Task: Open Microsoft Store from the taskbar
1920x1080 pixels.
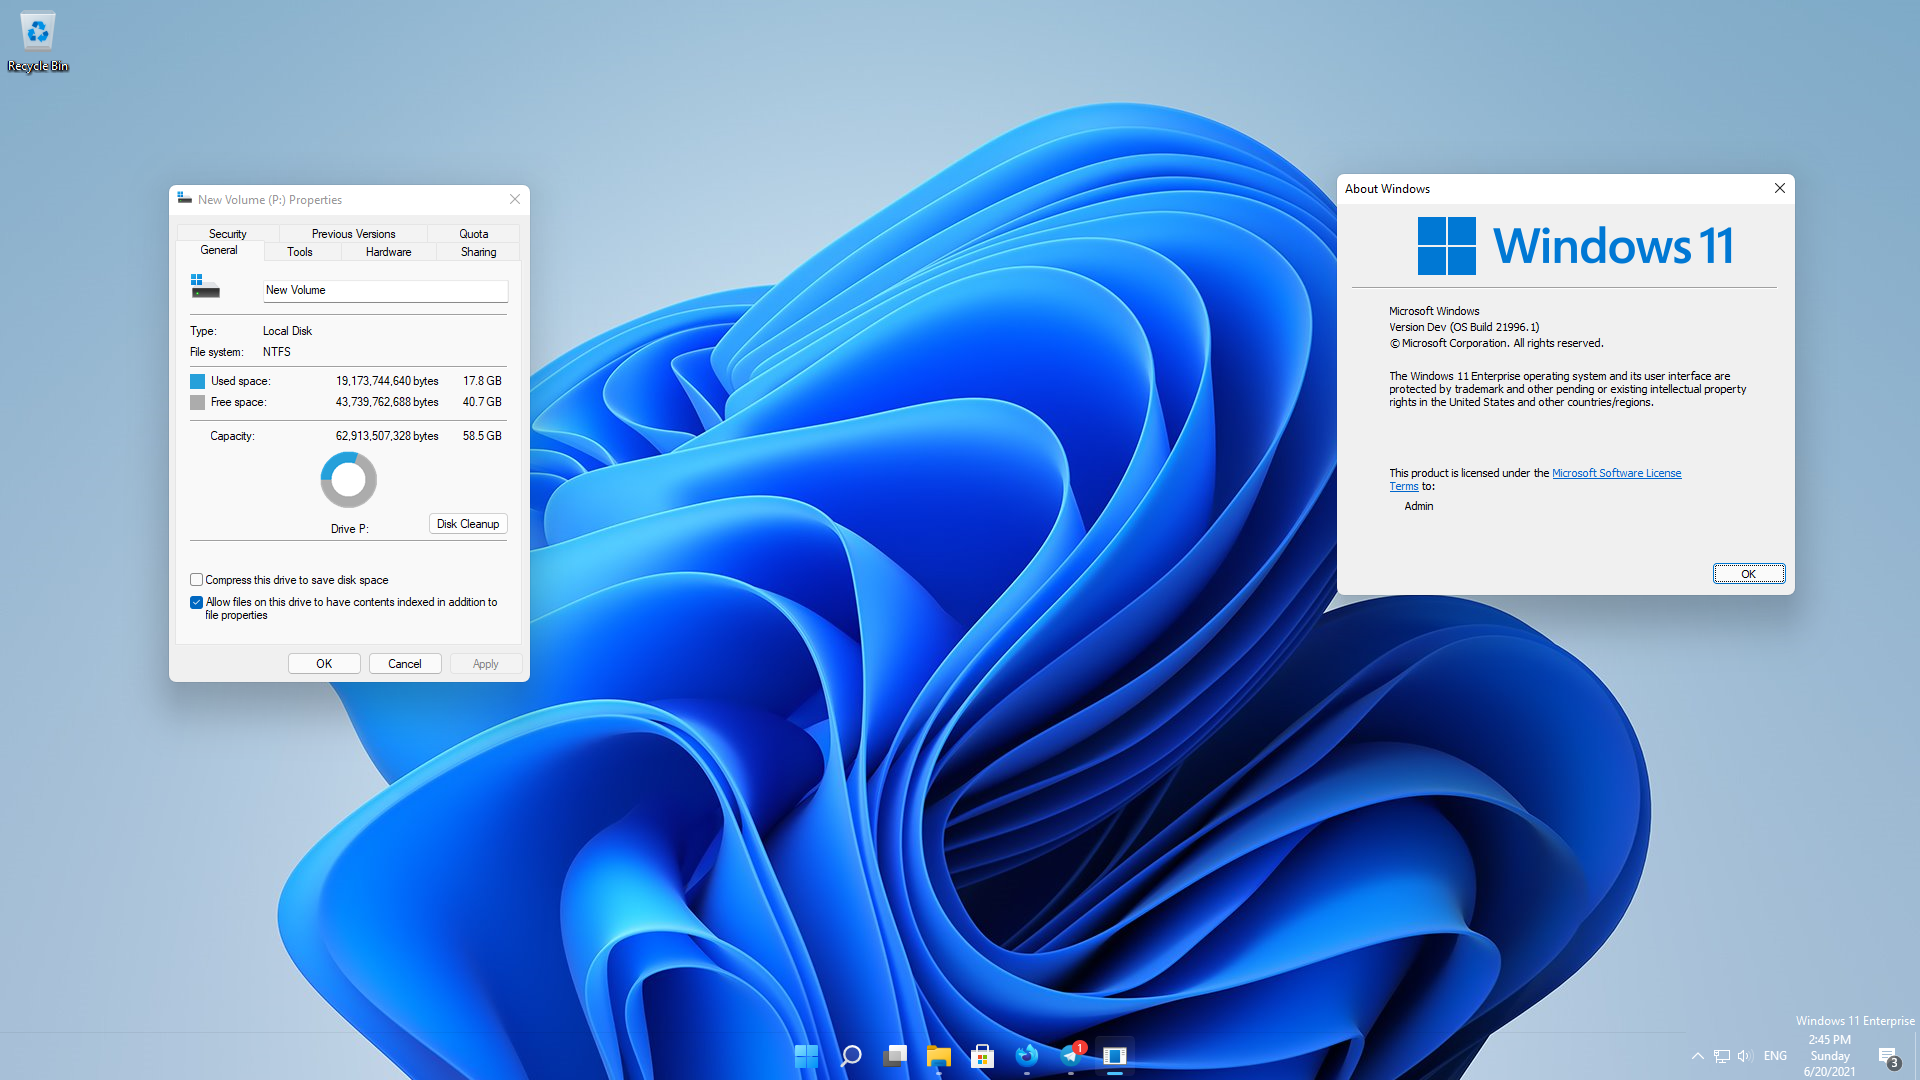Action: 983,1056
